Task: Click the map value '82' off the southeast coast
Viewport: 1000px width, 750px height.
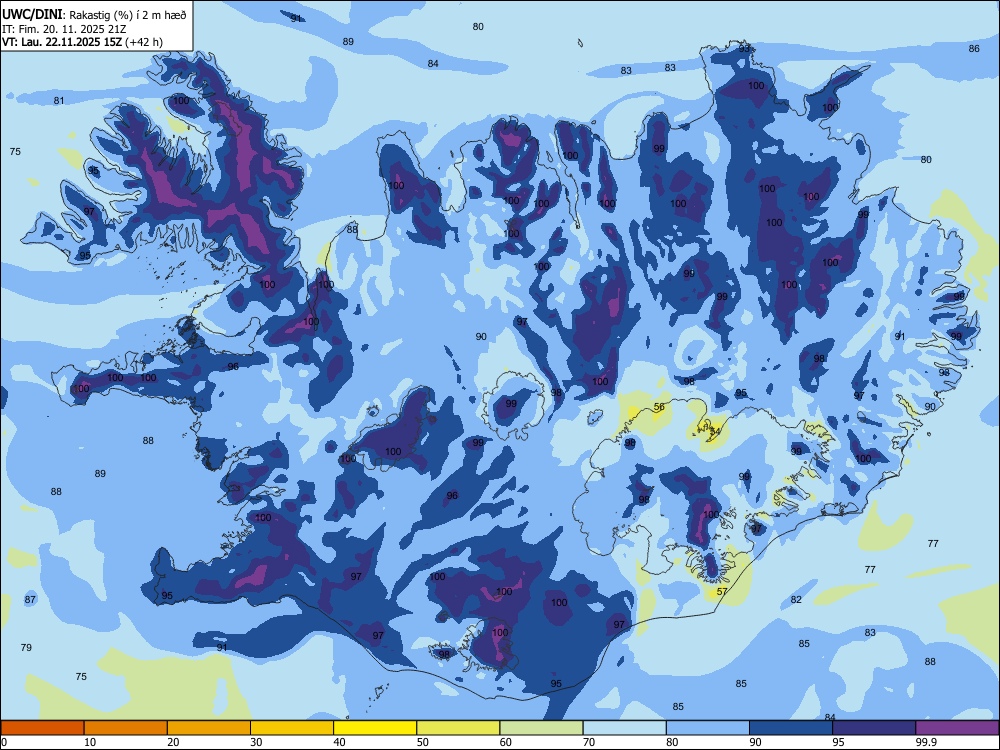Action: [796, 599]
